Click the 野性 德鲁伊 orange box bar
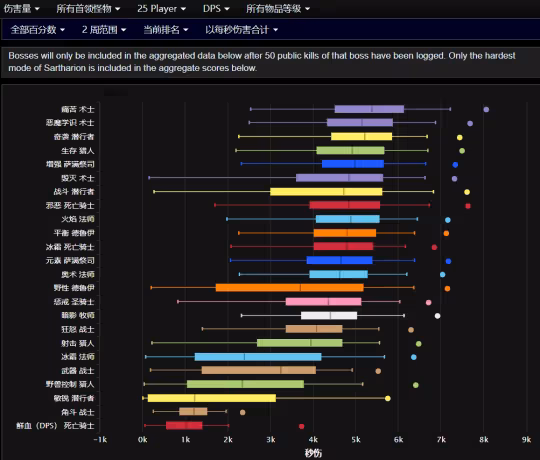540x460 pixels. 290,288
